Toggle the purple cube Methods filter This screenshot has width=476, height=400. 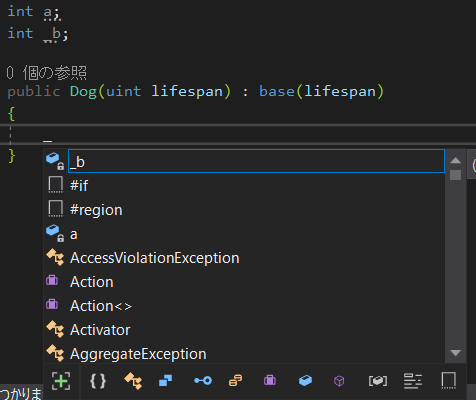click(x=339, y=381)
